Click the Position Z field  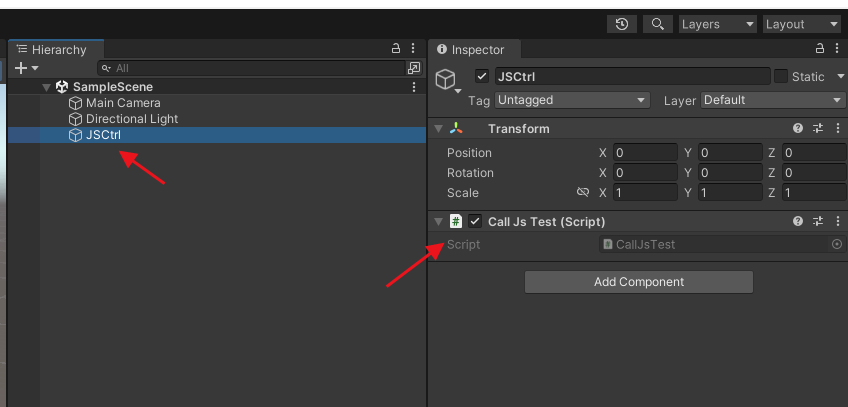[814, 153]
